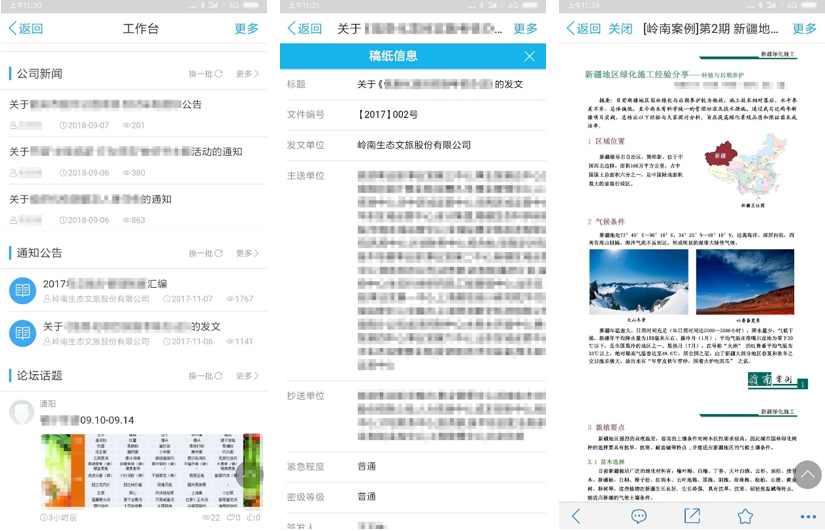
Task: Open forum topic 09.10-09.14
Action: [87, 420]
